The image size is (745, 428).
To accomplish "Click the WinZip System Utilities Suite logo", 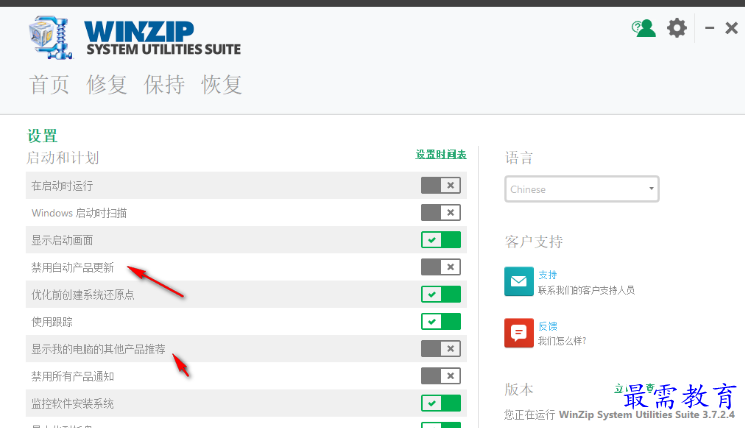I will 135,38.
